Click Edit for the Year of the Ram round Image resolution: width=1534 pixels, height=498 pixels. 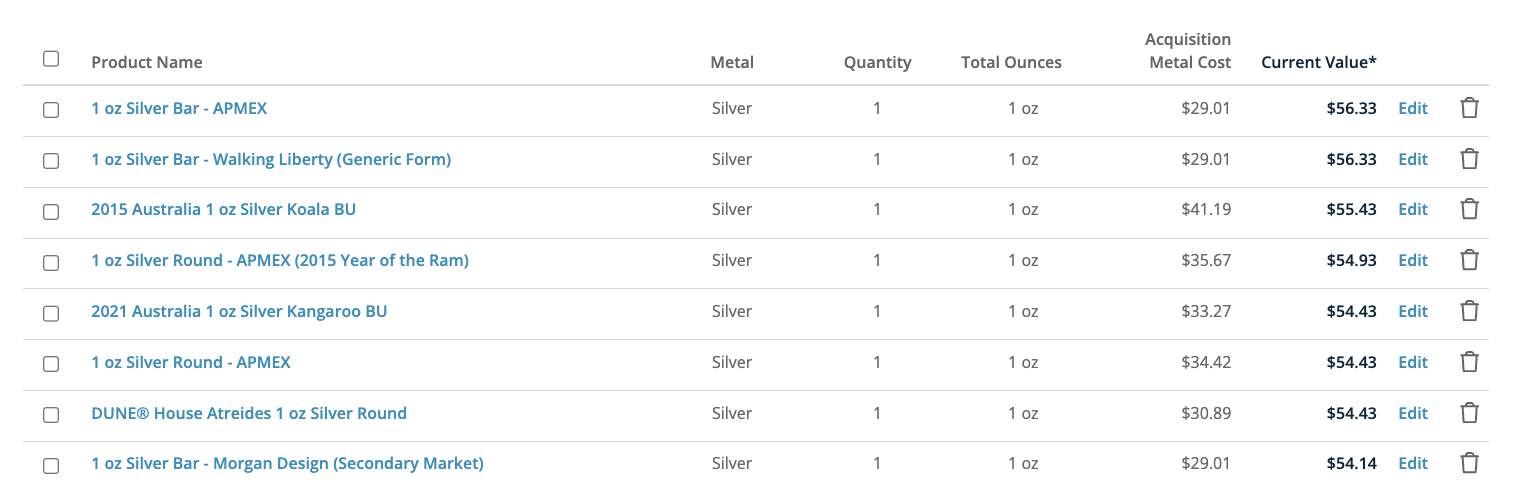coord(1412,260)
